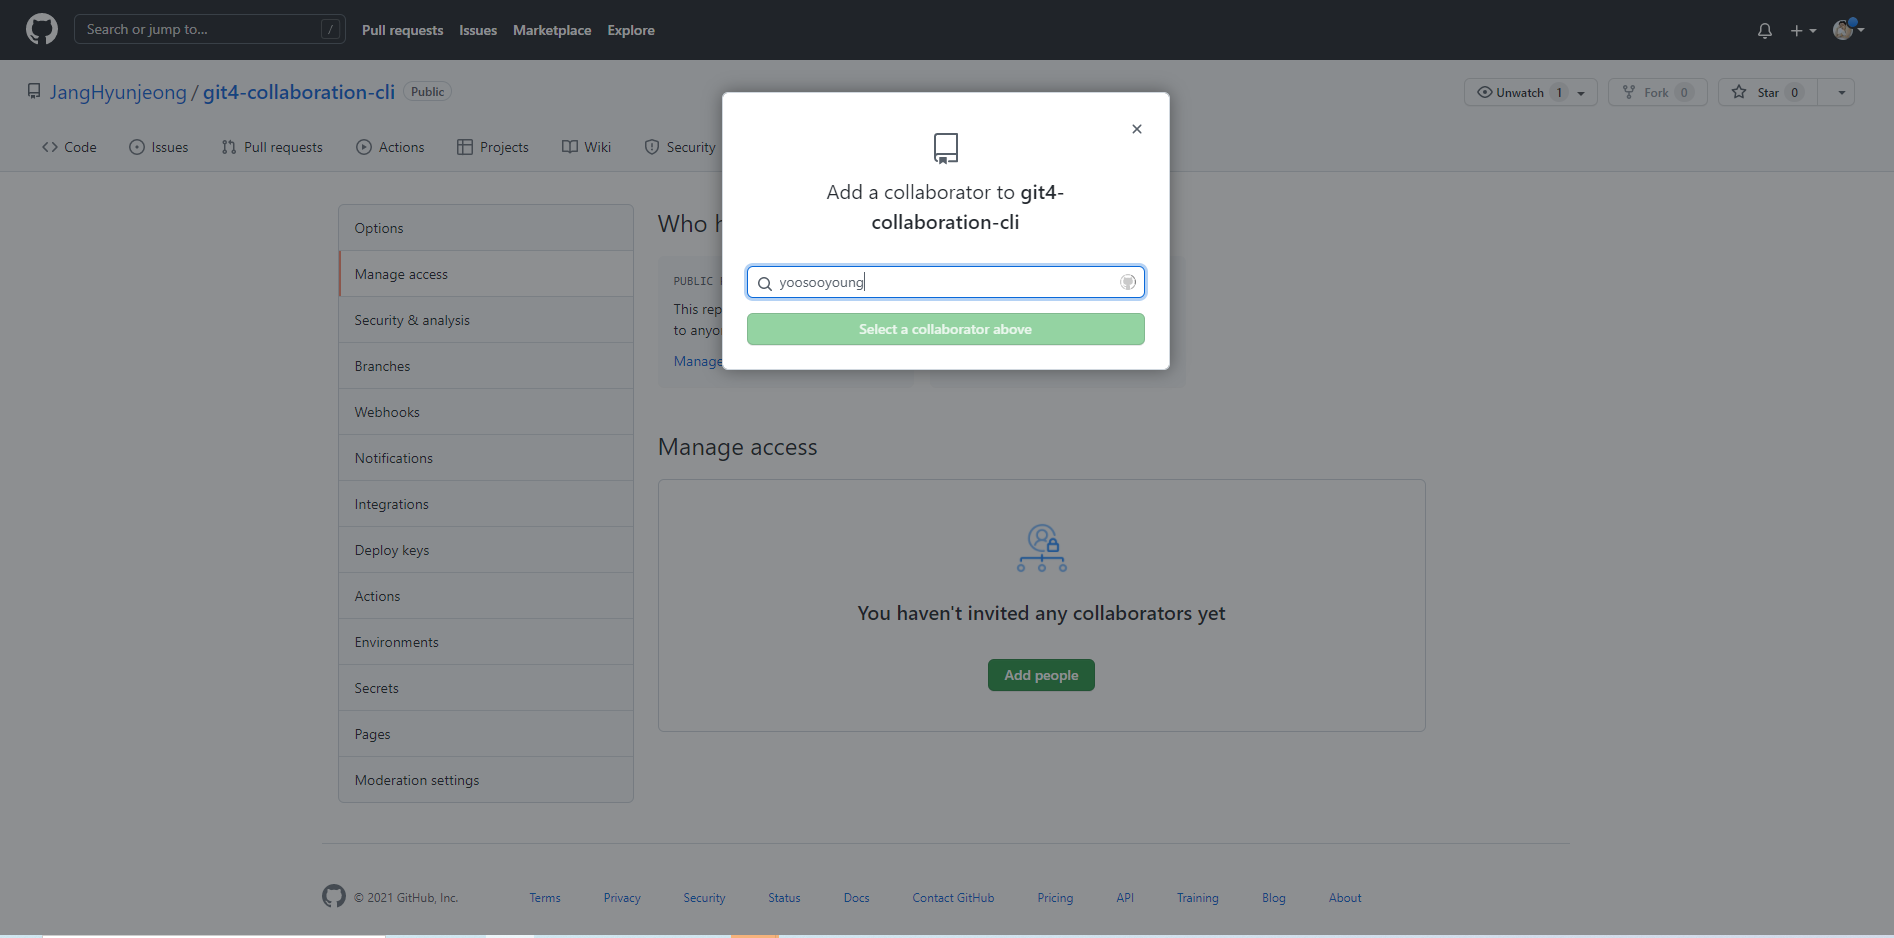Open Webhooks settings
This screenshot has height=938, width=1894.
(x=486, y=412)
